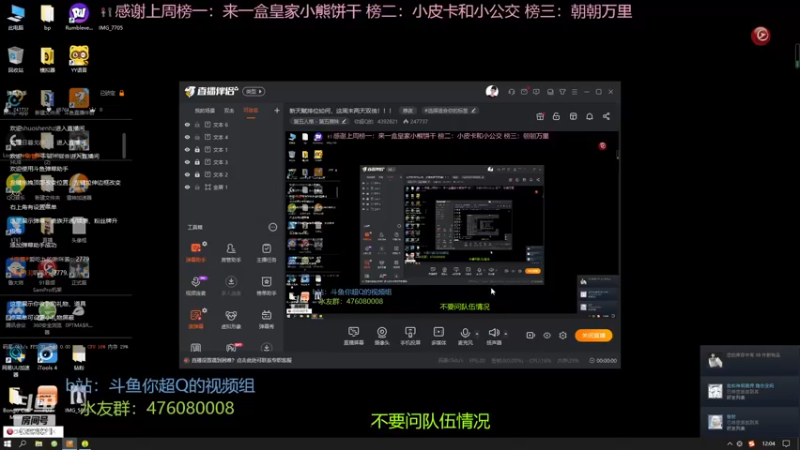
Task: Toggle visibility of 文本 4 source
Action: point(187,137)
